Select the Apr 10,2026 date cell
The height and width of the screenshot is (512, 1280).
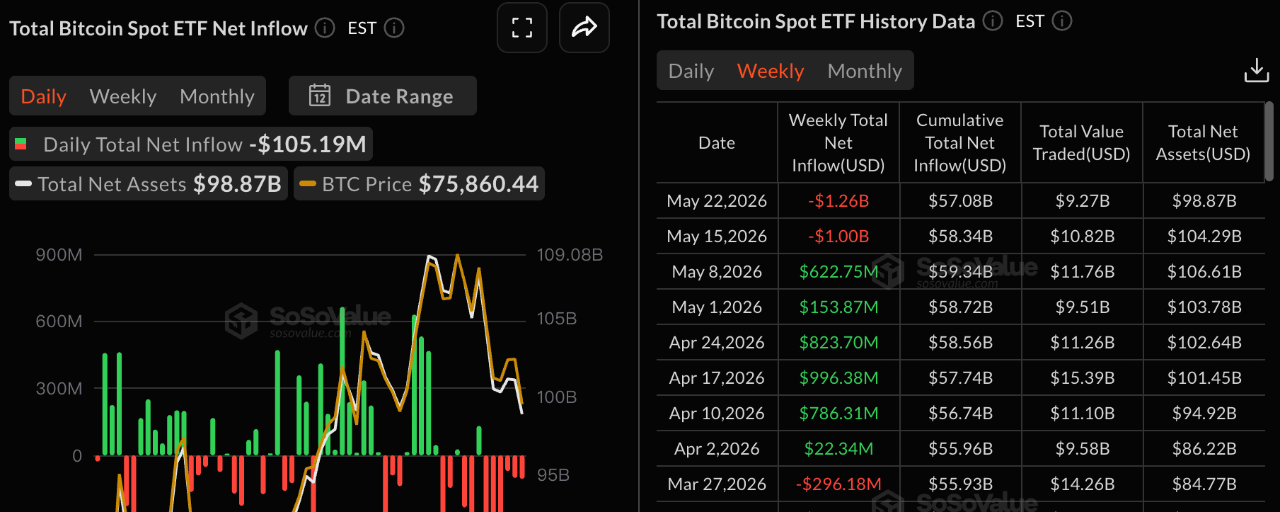(717, 413)
